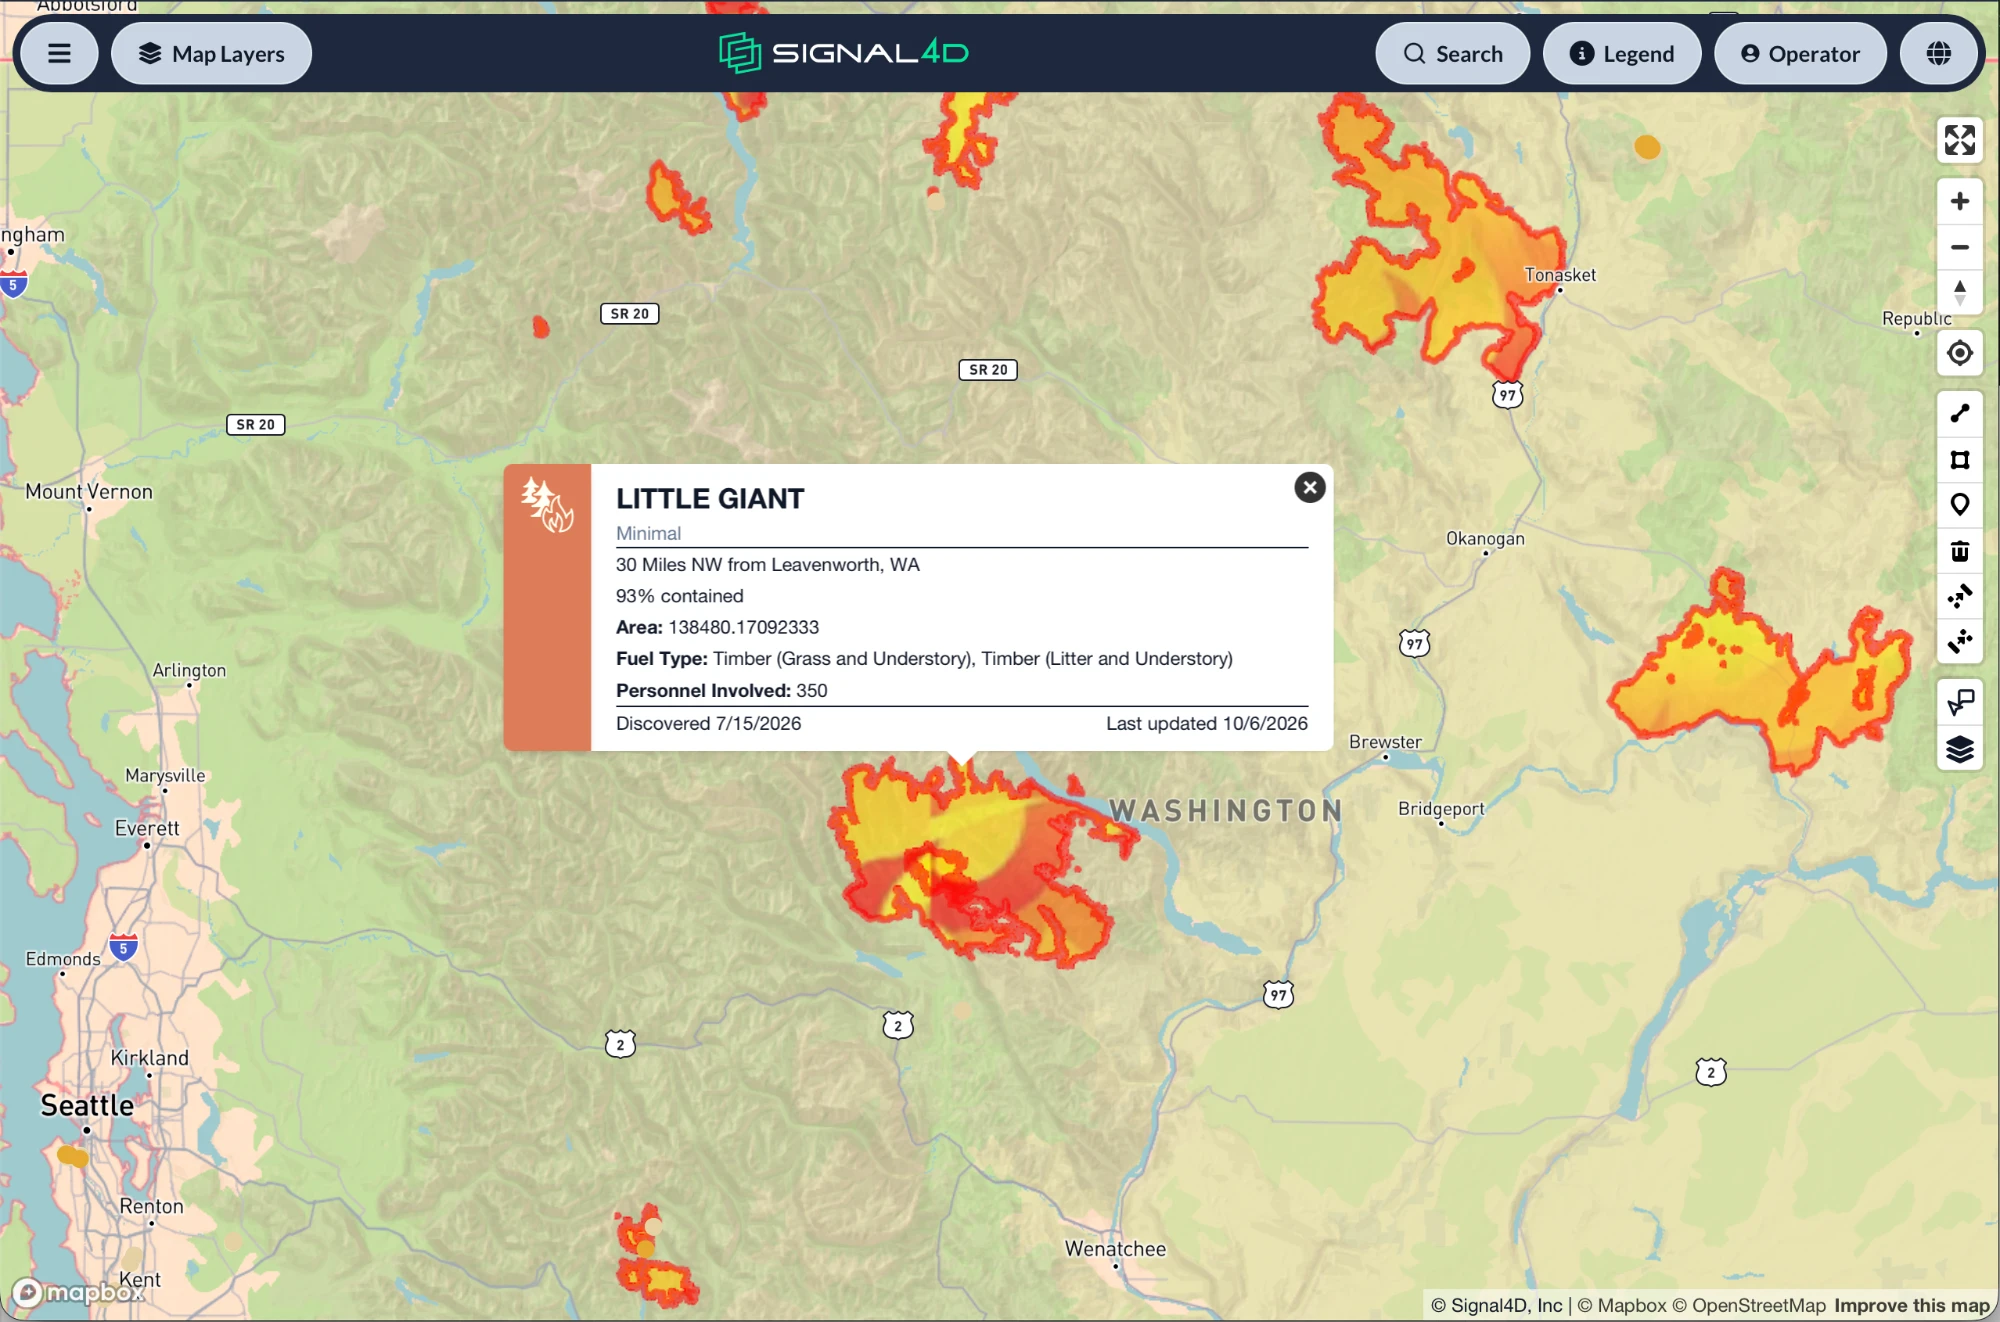Locate my current position
The width and height of the screenshot is (2000, 1322).
click(1959, 353)
